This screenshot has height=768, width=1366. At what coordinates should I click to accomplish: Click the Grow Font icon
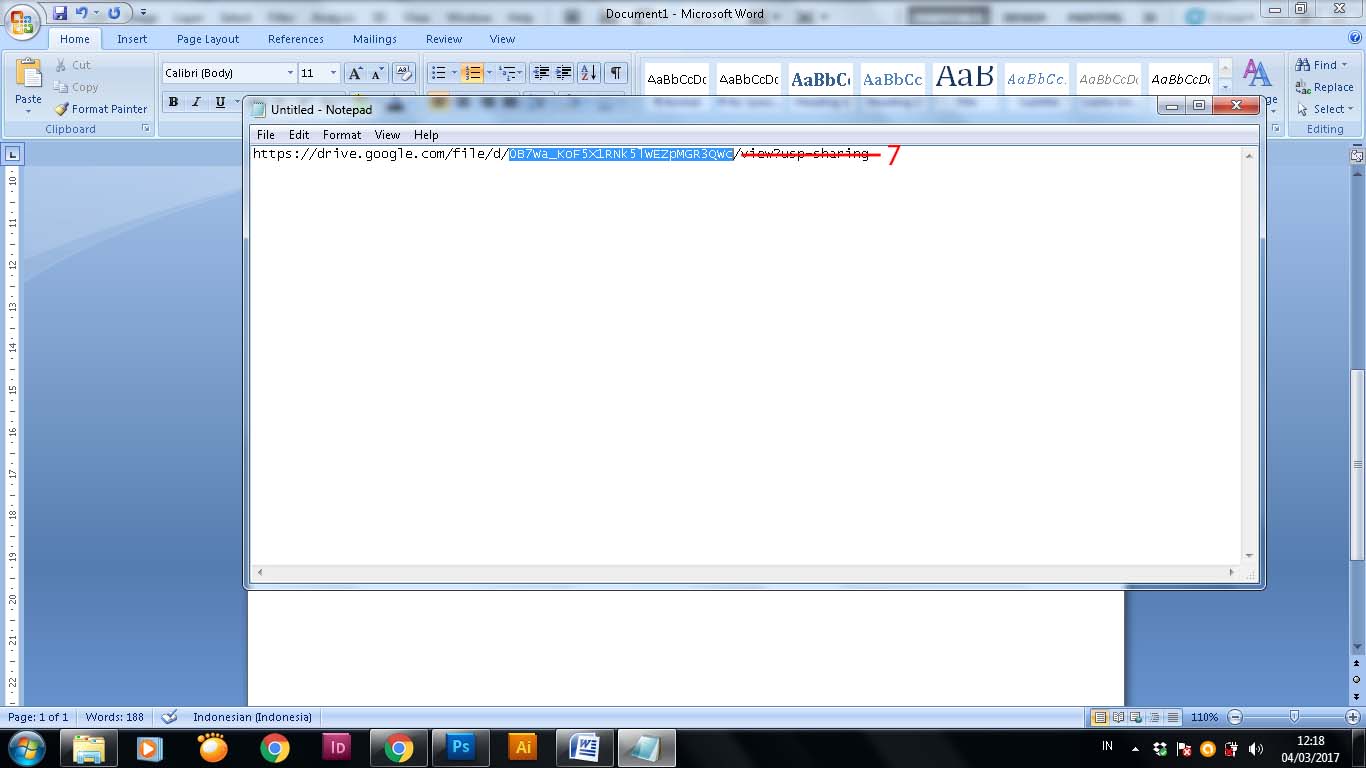[x=355, y=73]
